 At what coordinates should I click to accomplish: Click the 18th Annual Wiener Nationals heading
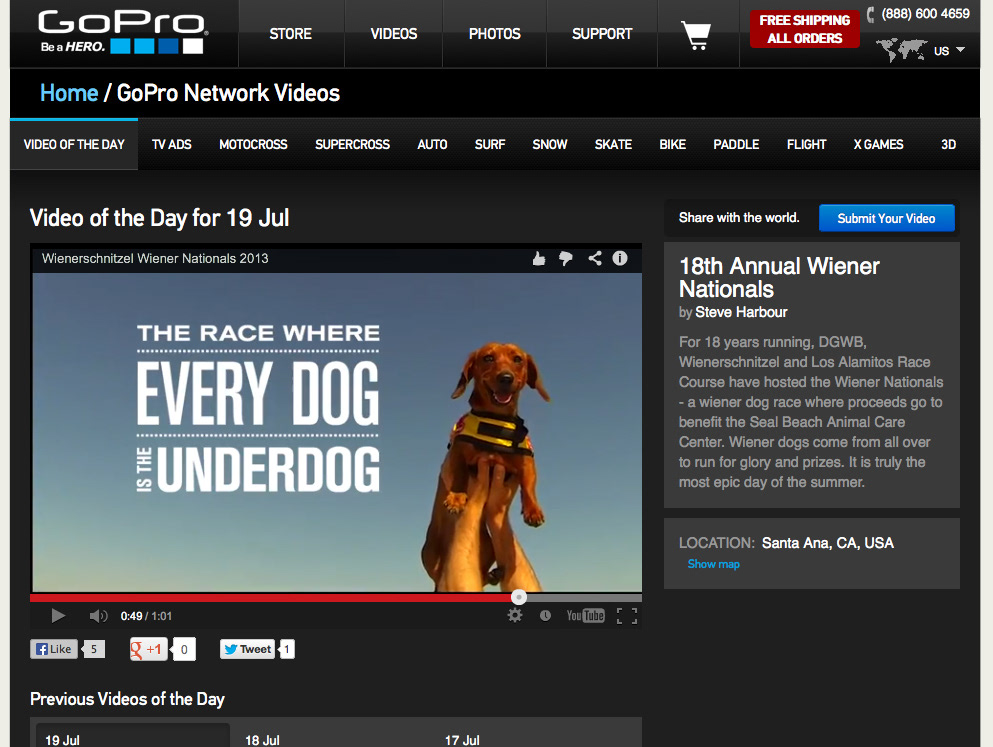click(779, 277)
